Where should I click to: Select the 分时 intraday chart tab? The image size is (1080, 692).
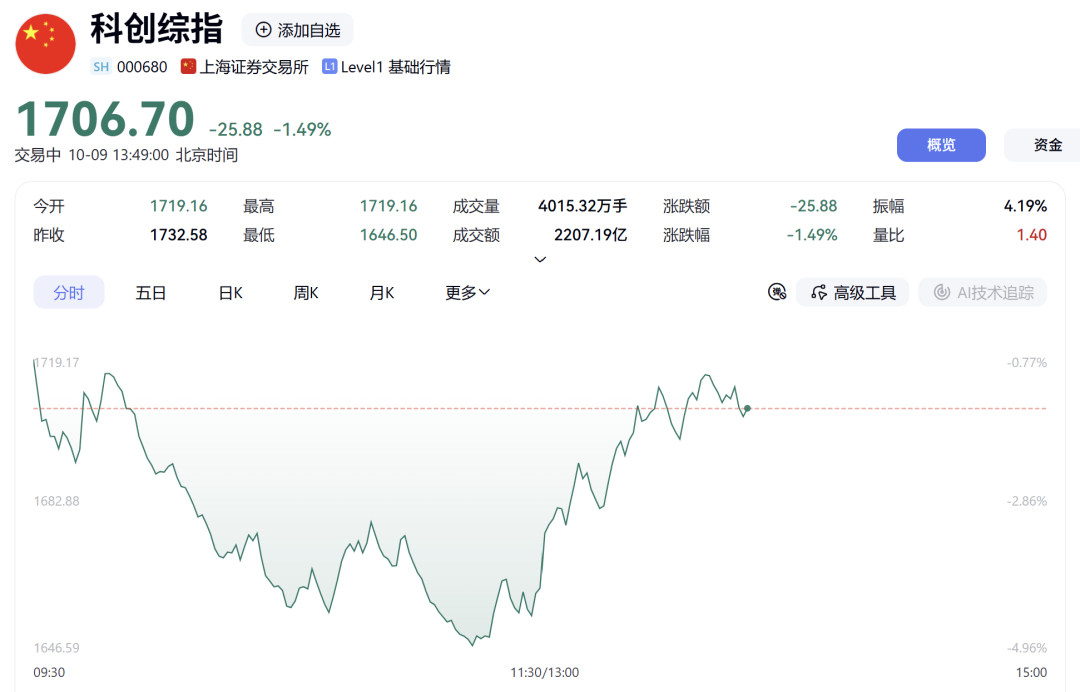click(69, 293)
